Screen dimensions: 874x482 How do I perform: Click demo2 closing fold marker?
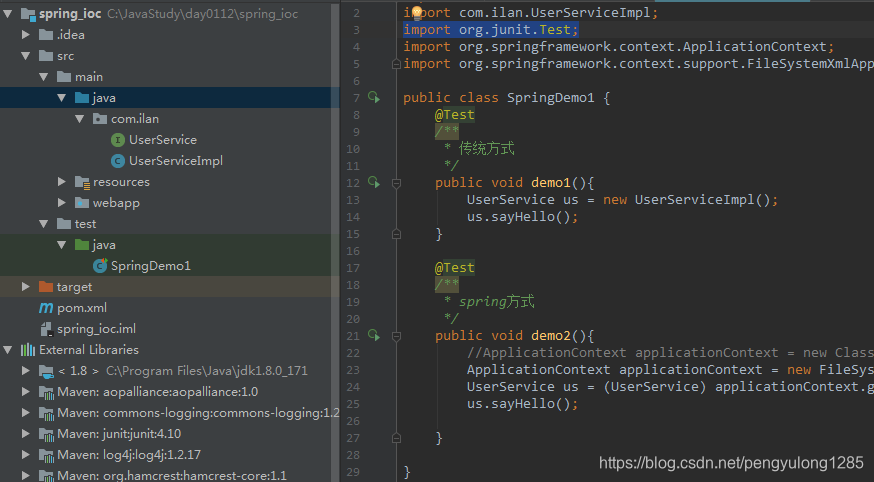pos(396,438)
